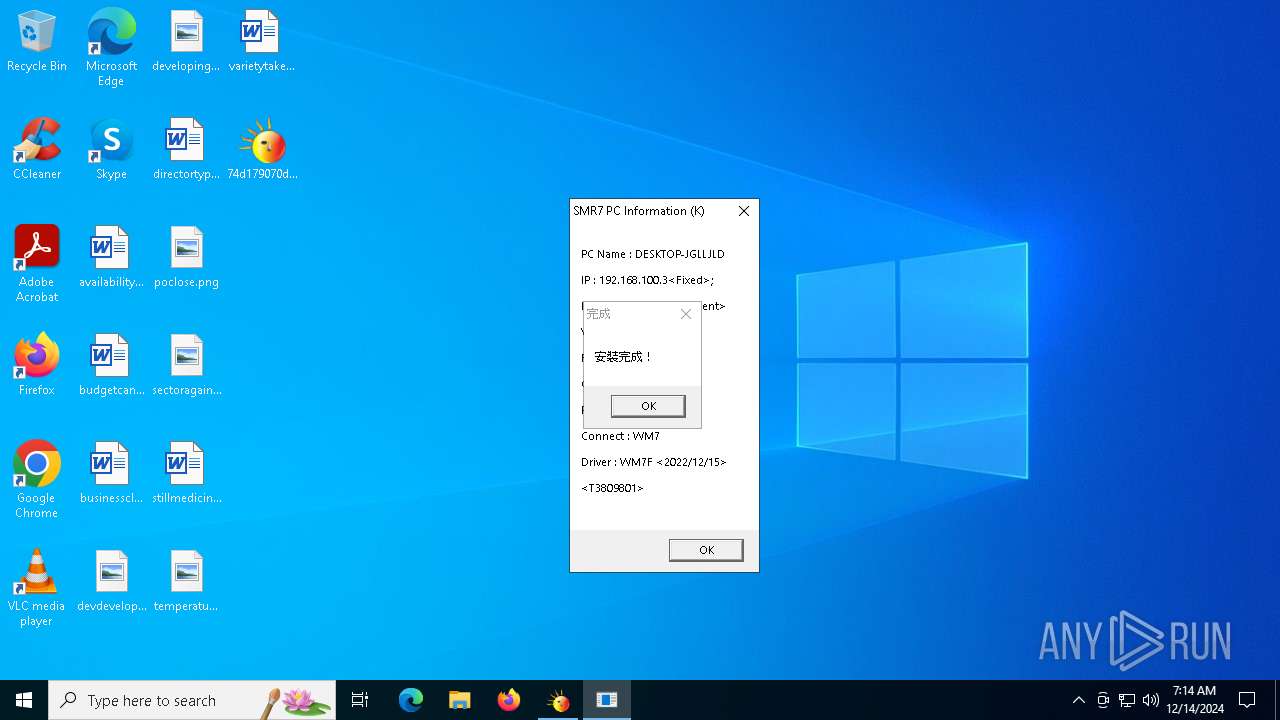This screenshot has width=1280, height=720.
Task: Open Google Chrome desktop shortcut
Action: [x=37, y=480]
